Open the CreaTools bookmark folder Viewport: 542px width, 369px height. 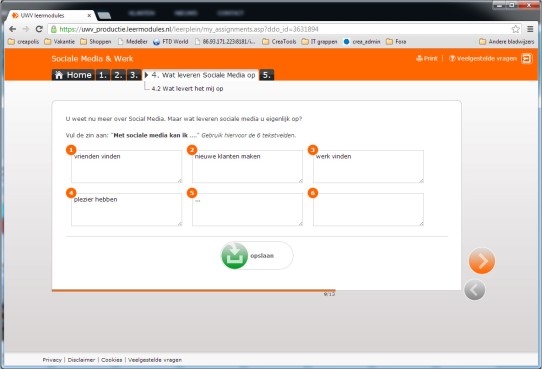pyautogui.click(x=279, y=41)
